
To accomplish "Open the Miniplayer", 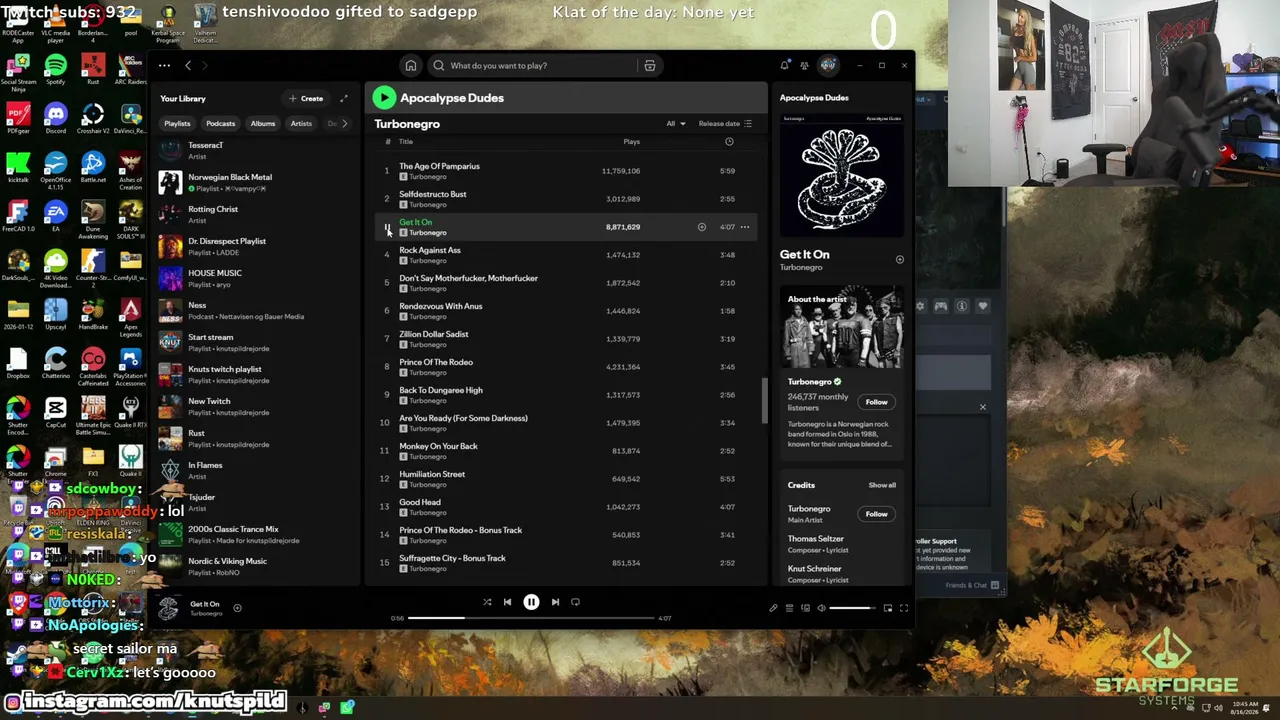I will click(887, 608).
